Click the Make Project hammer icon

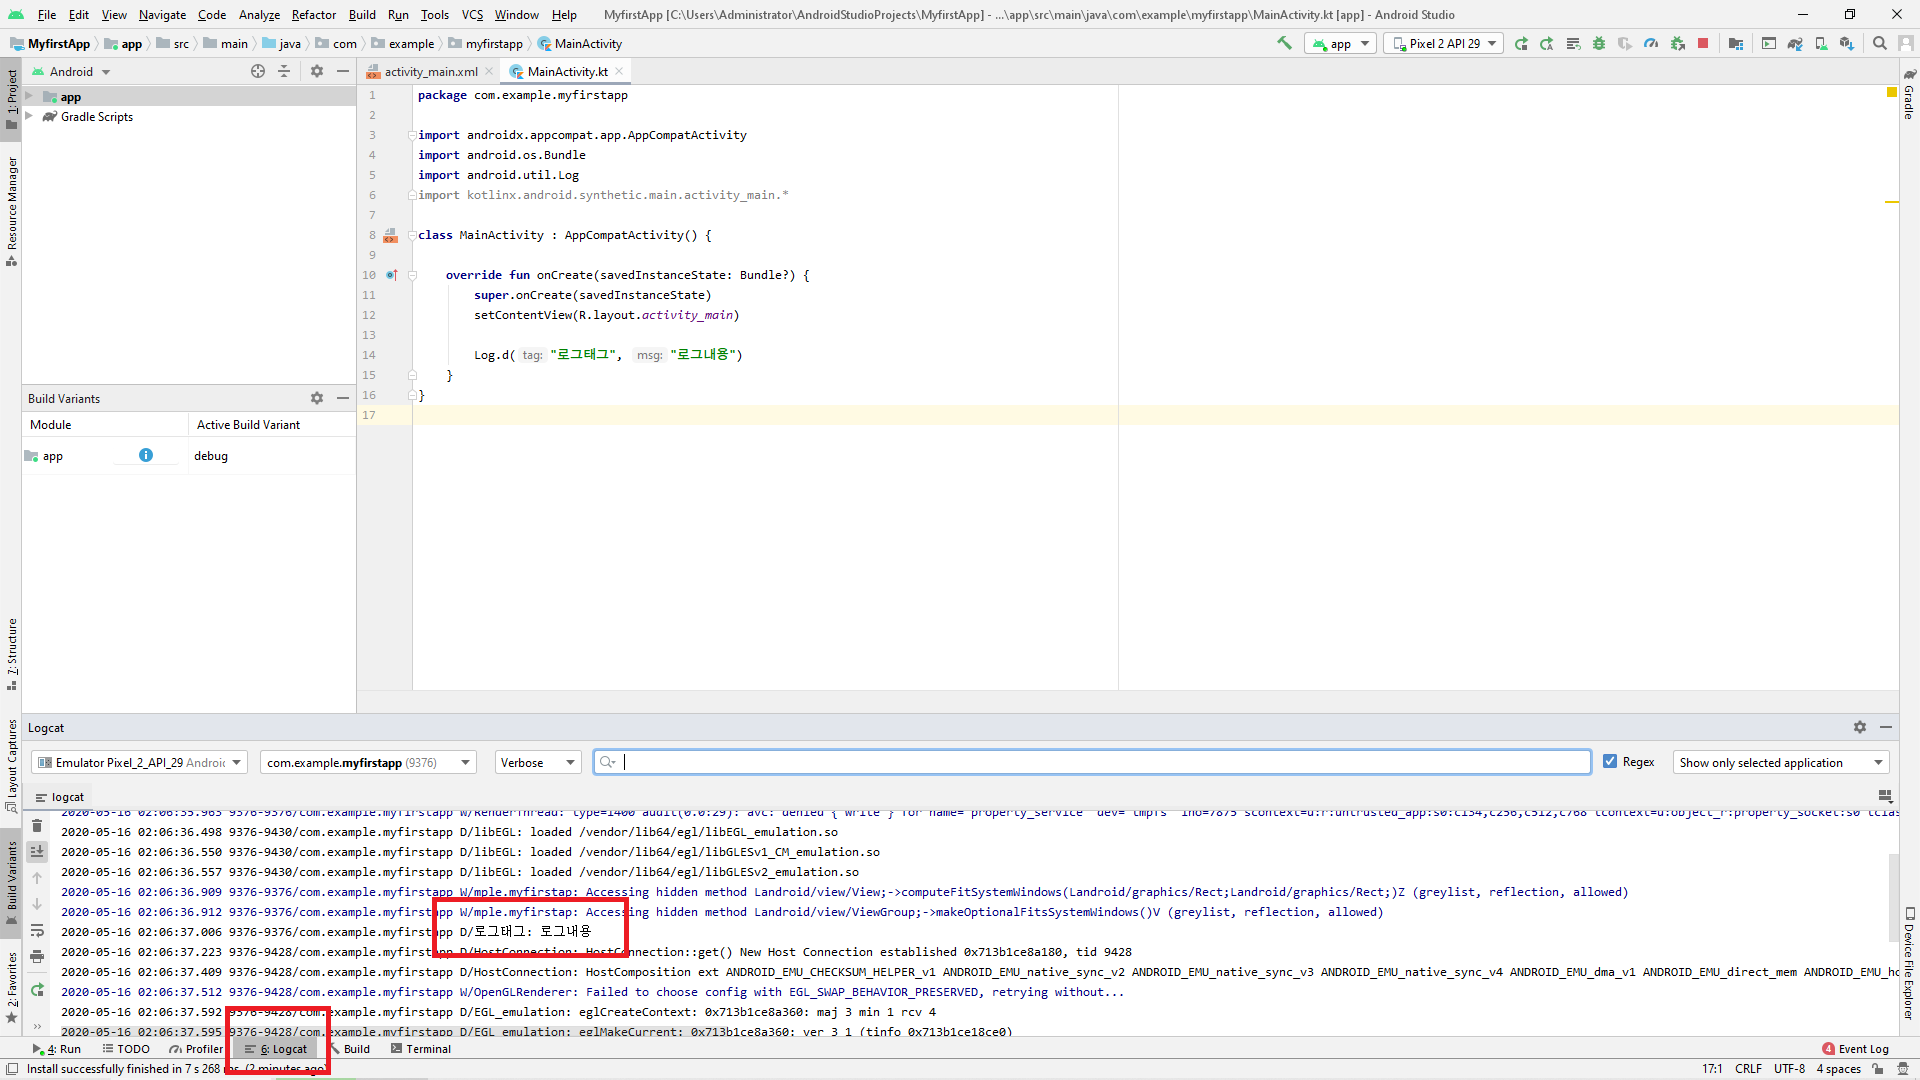tap(1284, 43)
